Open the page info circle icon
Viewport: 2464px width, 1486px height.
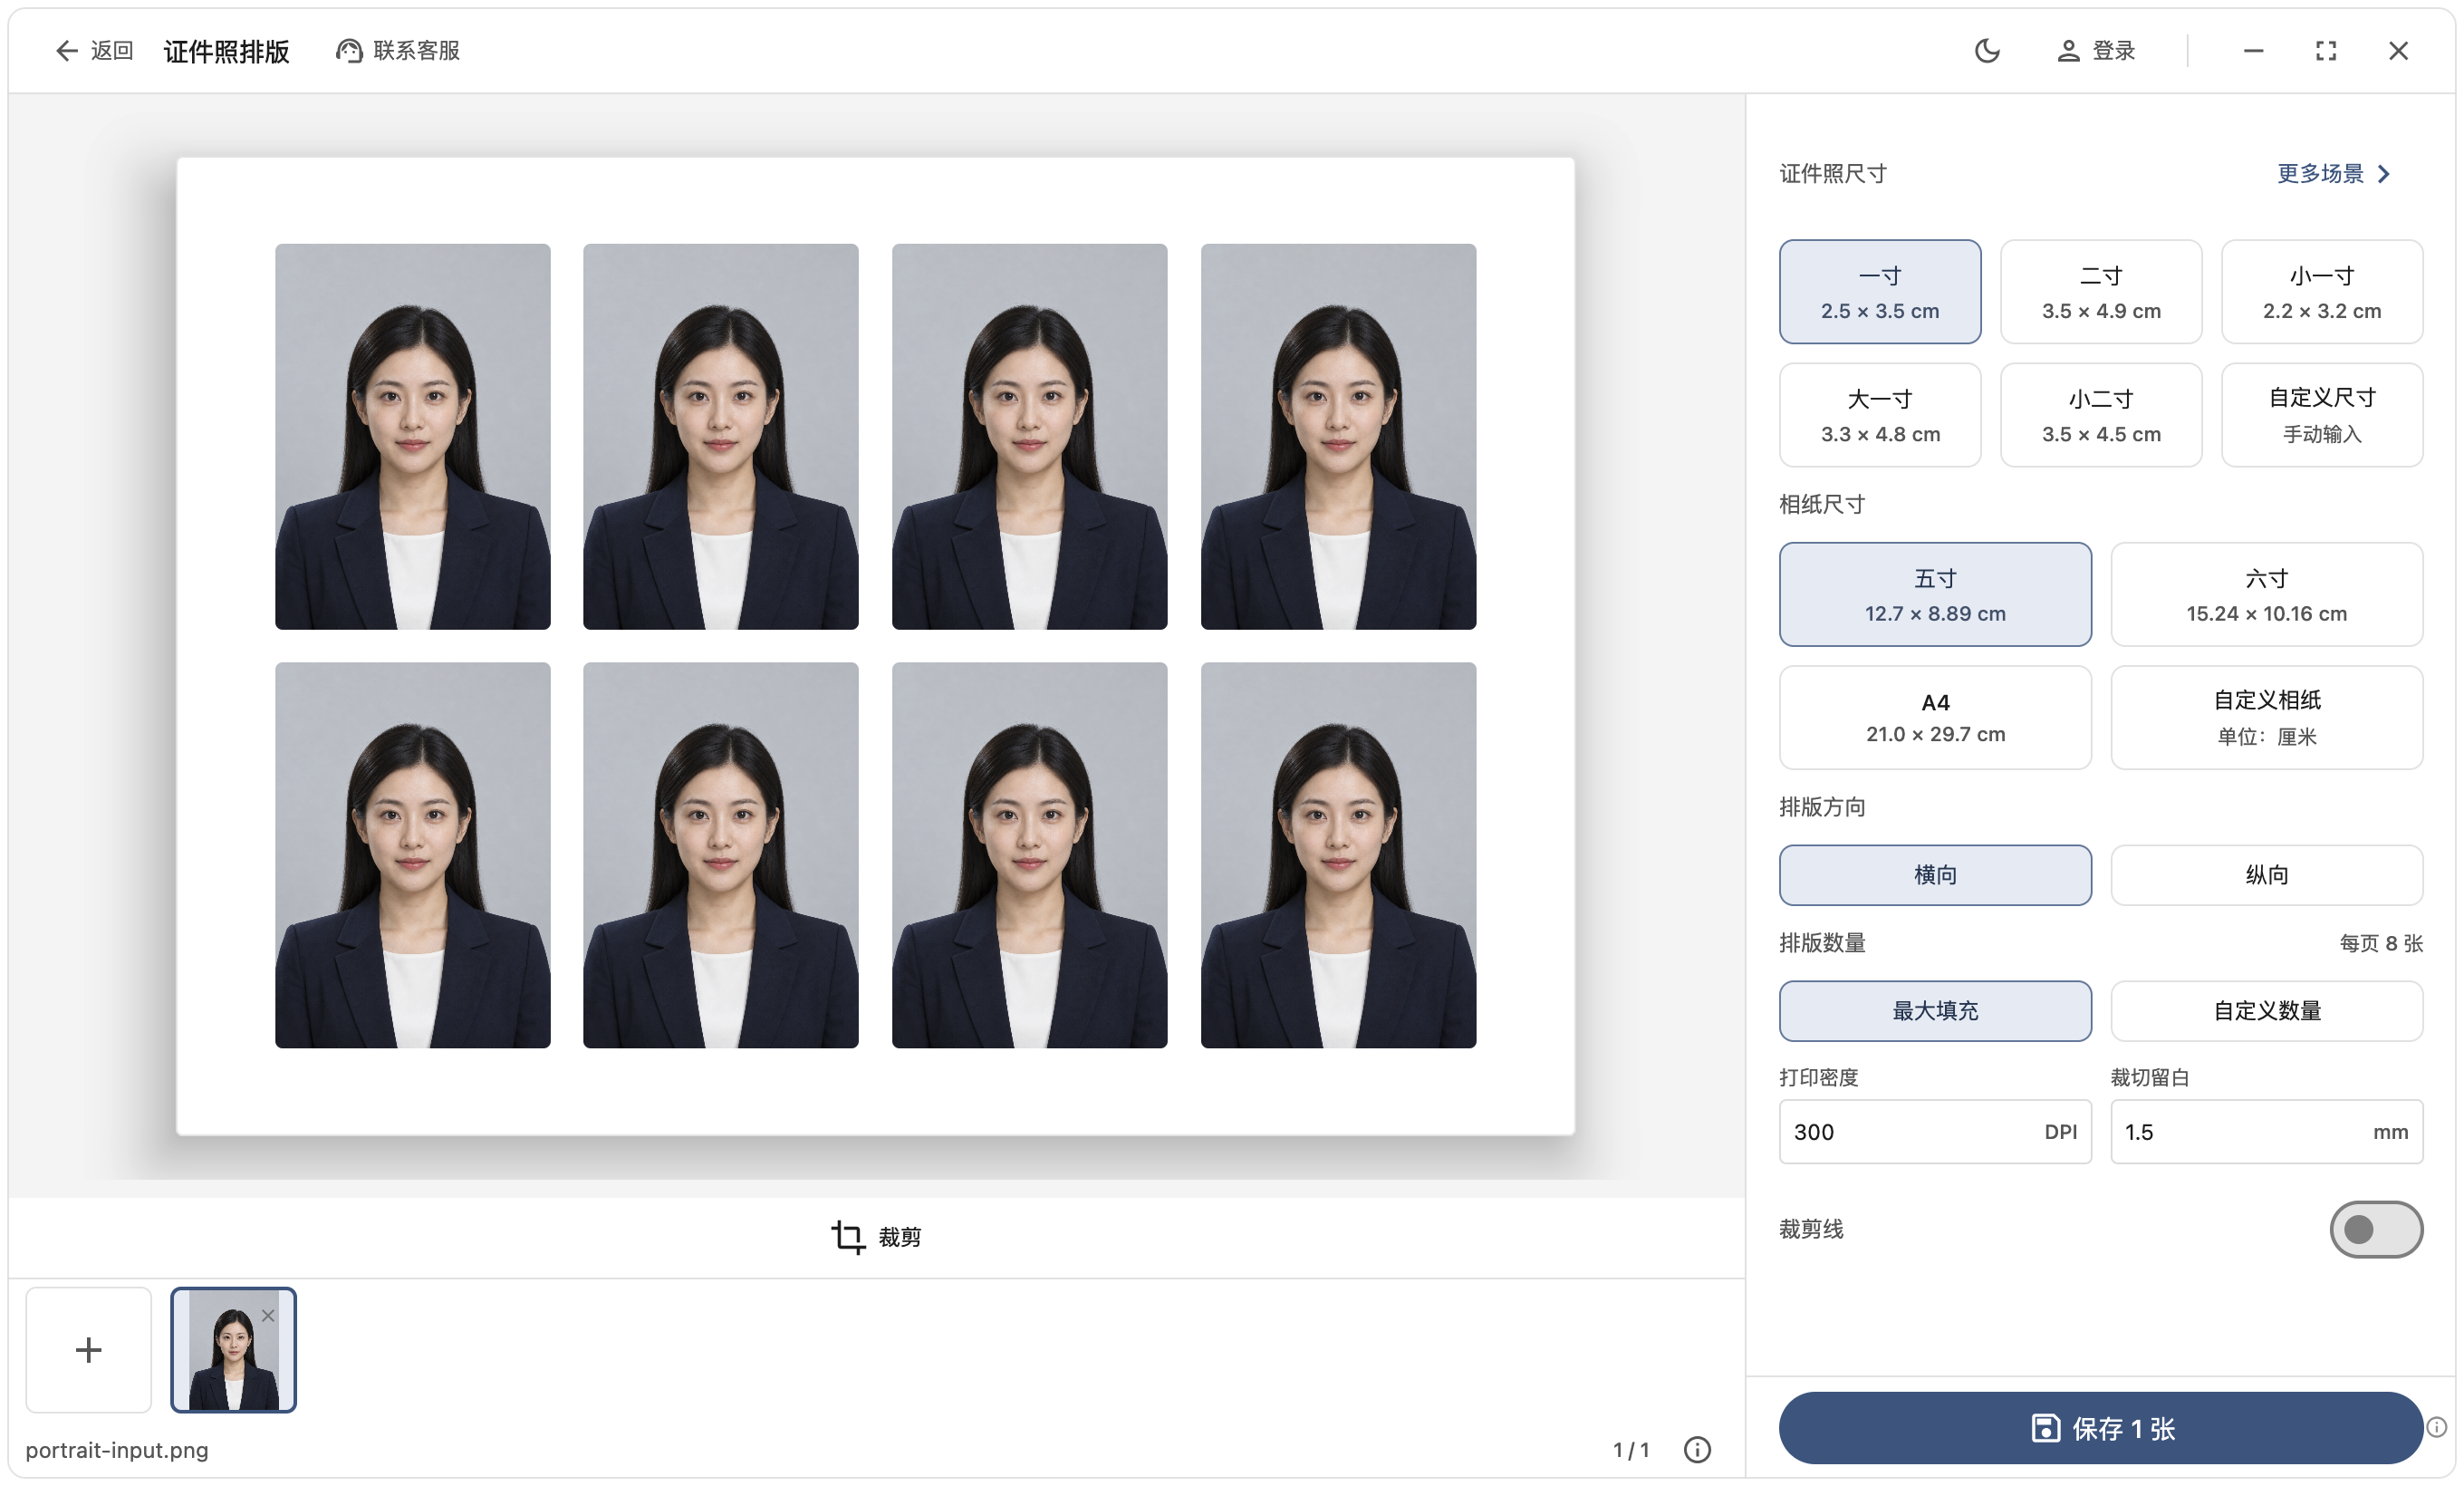(x=1697, y=1449)
